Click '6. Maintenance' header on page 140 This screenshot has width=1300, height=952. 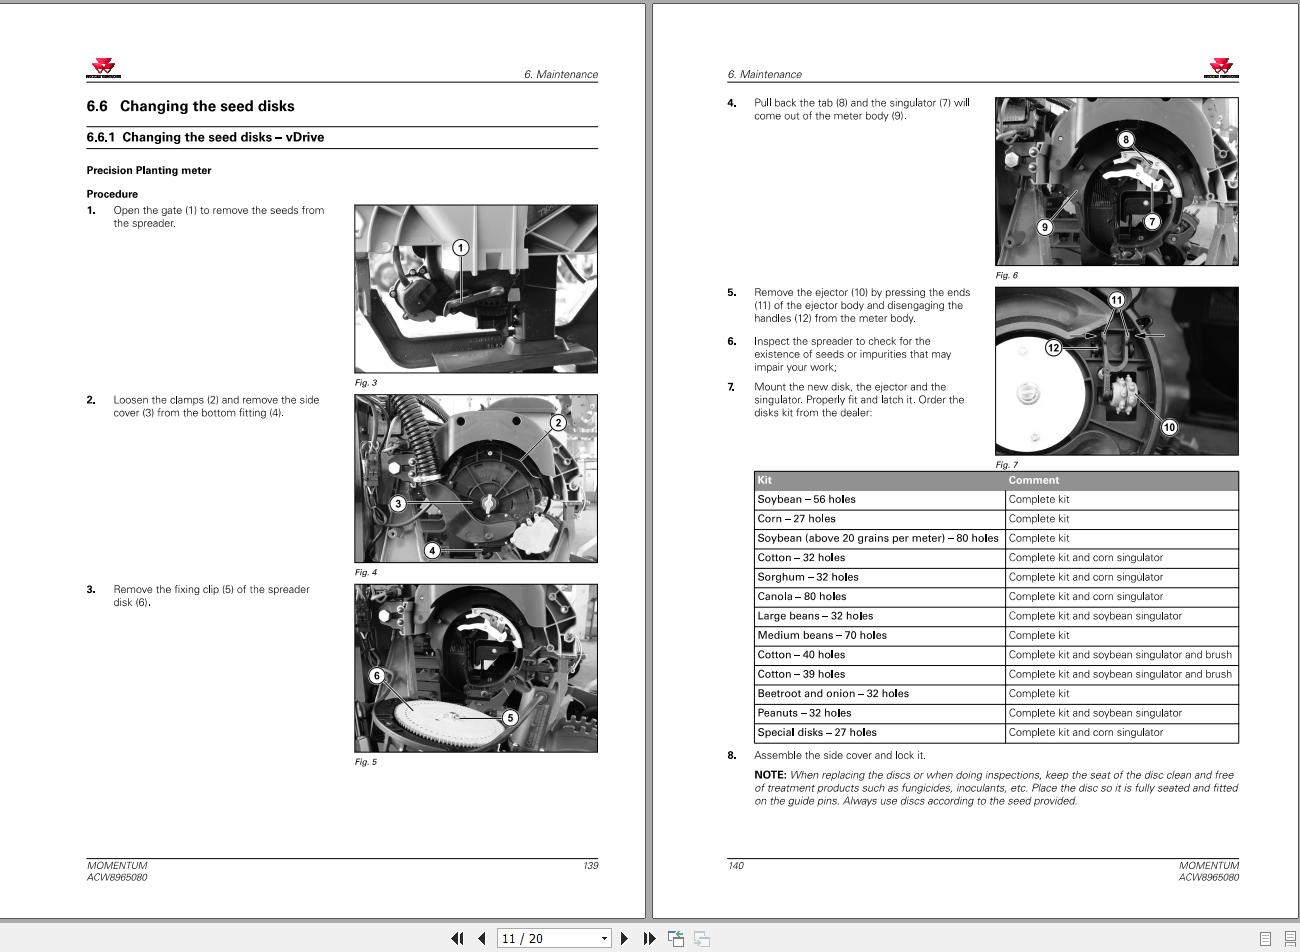click(x=764, y=74)
